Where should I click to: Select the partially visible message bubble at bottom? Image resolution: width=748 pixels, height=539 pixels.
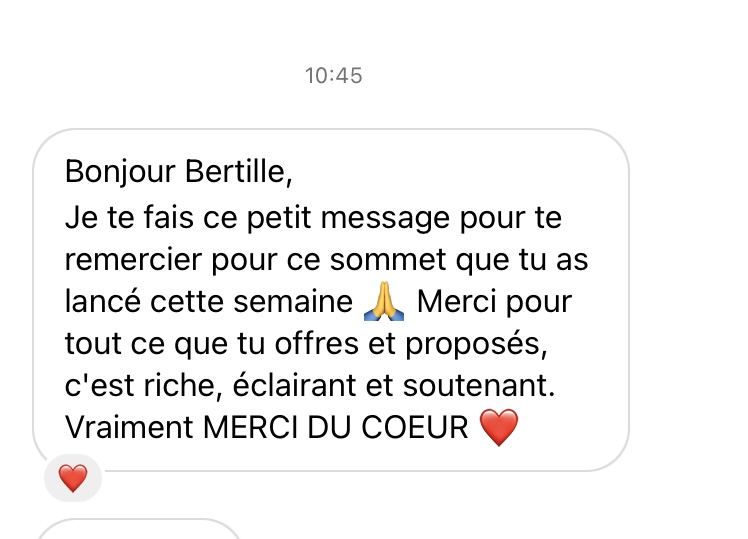[x=139, y=529]
